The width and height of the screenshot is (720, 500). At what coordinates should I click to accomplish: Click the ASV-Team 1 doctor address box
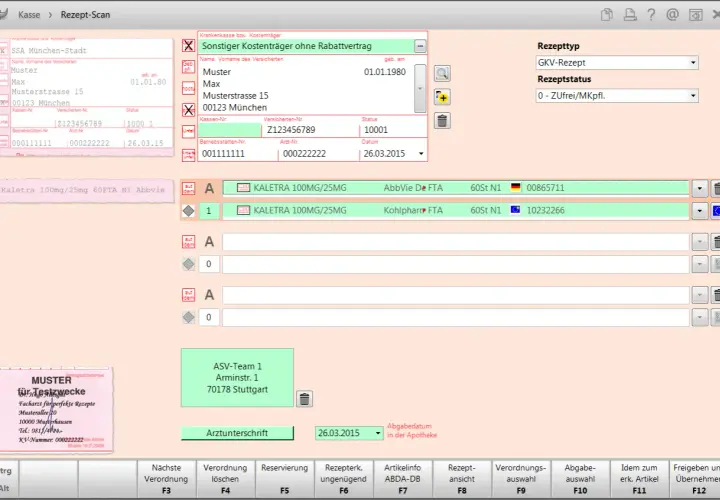(237, 377)
